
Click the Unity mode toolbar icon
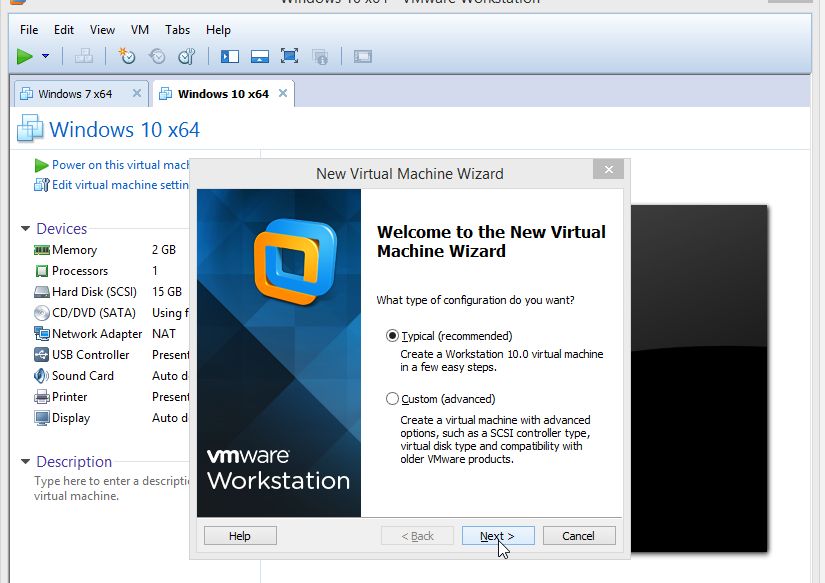click(320, 56)
